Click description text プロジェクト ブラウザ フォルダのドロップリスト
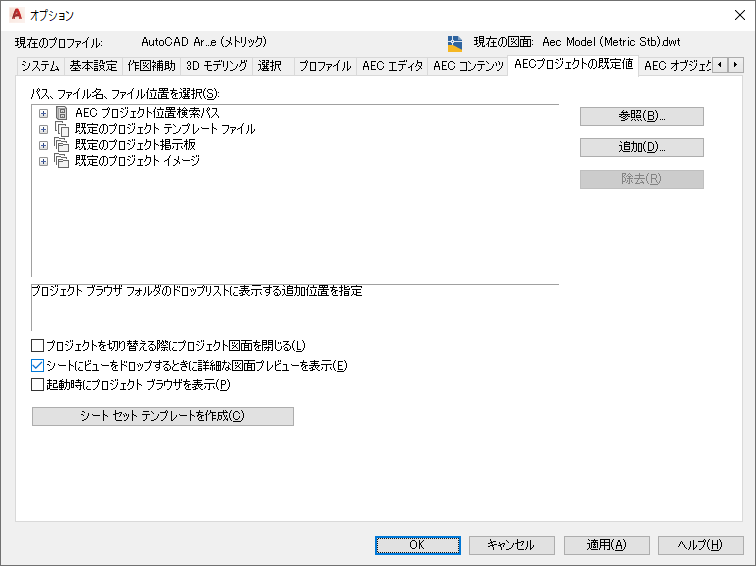Viewport: 756px width, 566px height. pyautogui.click(x=197, y=291)
